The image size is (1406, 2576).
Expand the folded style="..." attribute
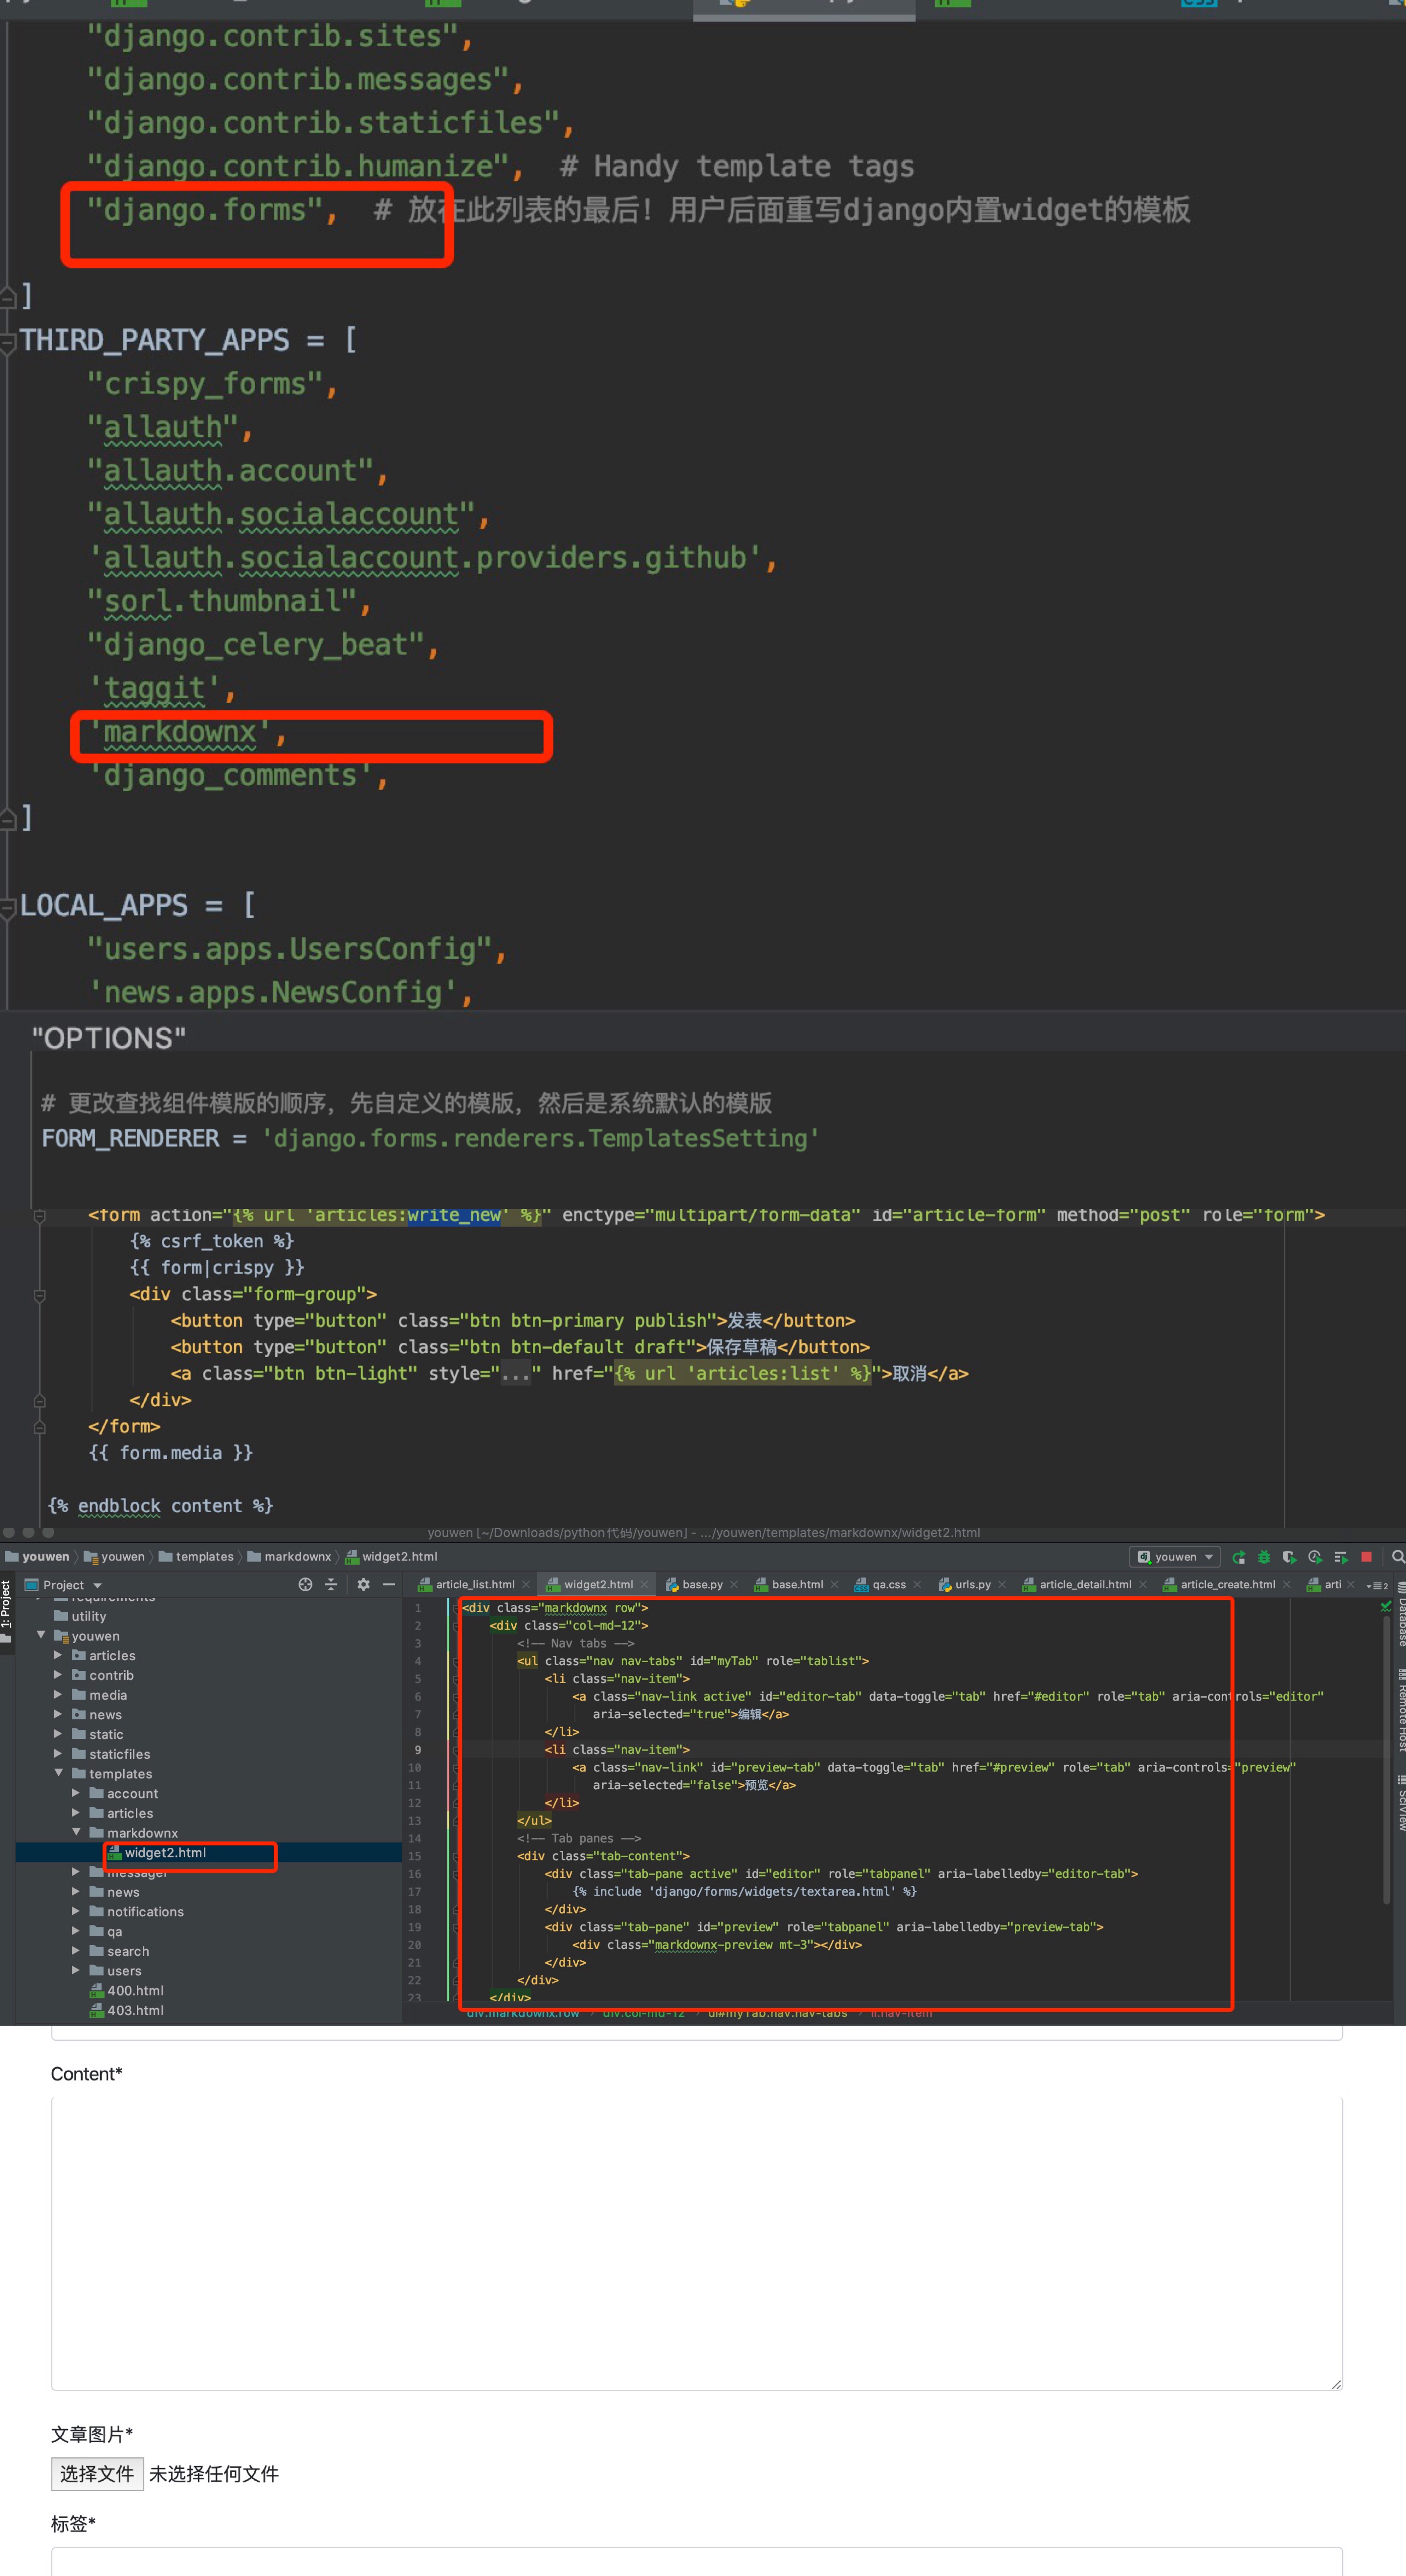pos(515,1374)
